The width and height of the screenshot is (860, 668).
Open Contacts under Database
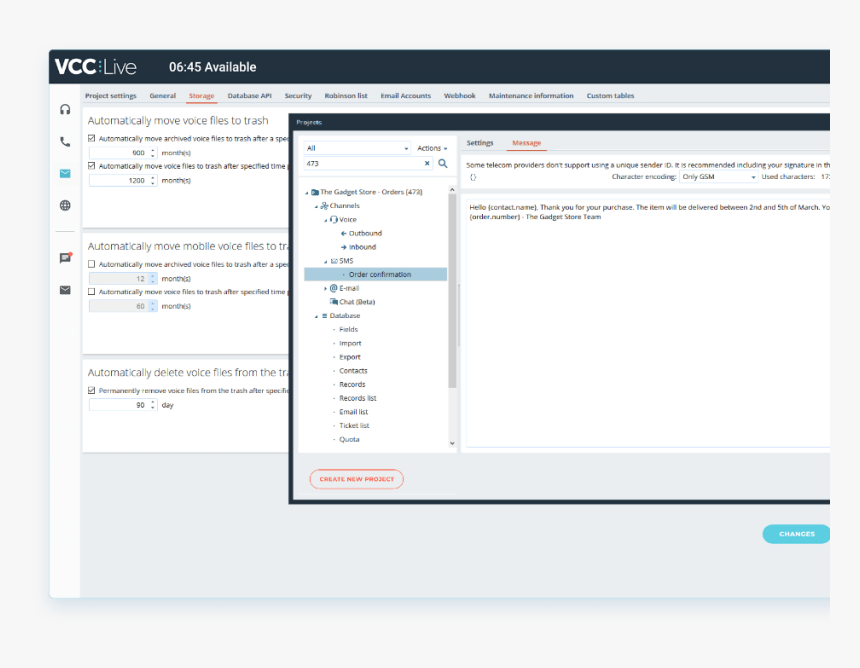tap(353, 371)
